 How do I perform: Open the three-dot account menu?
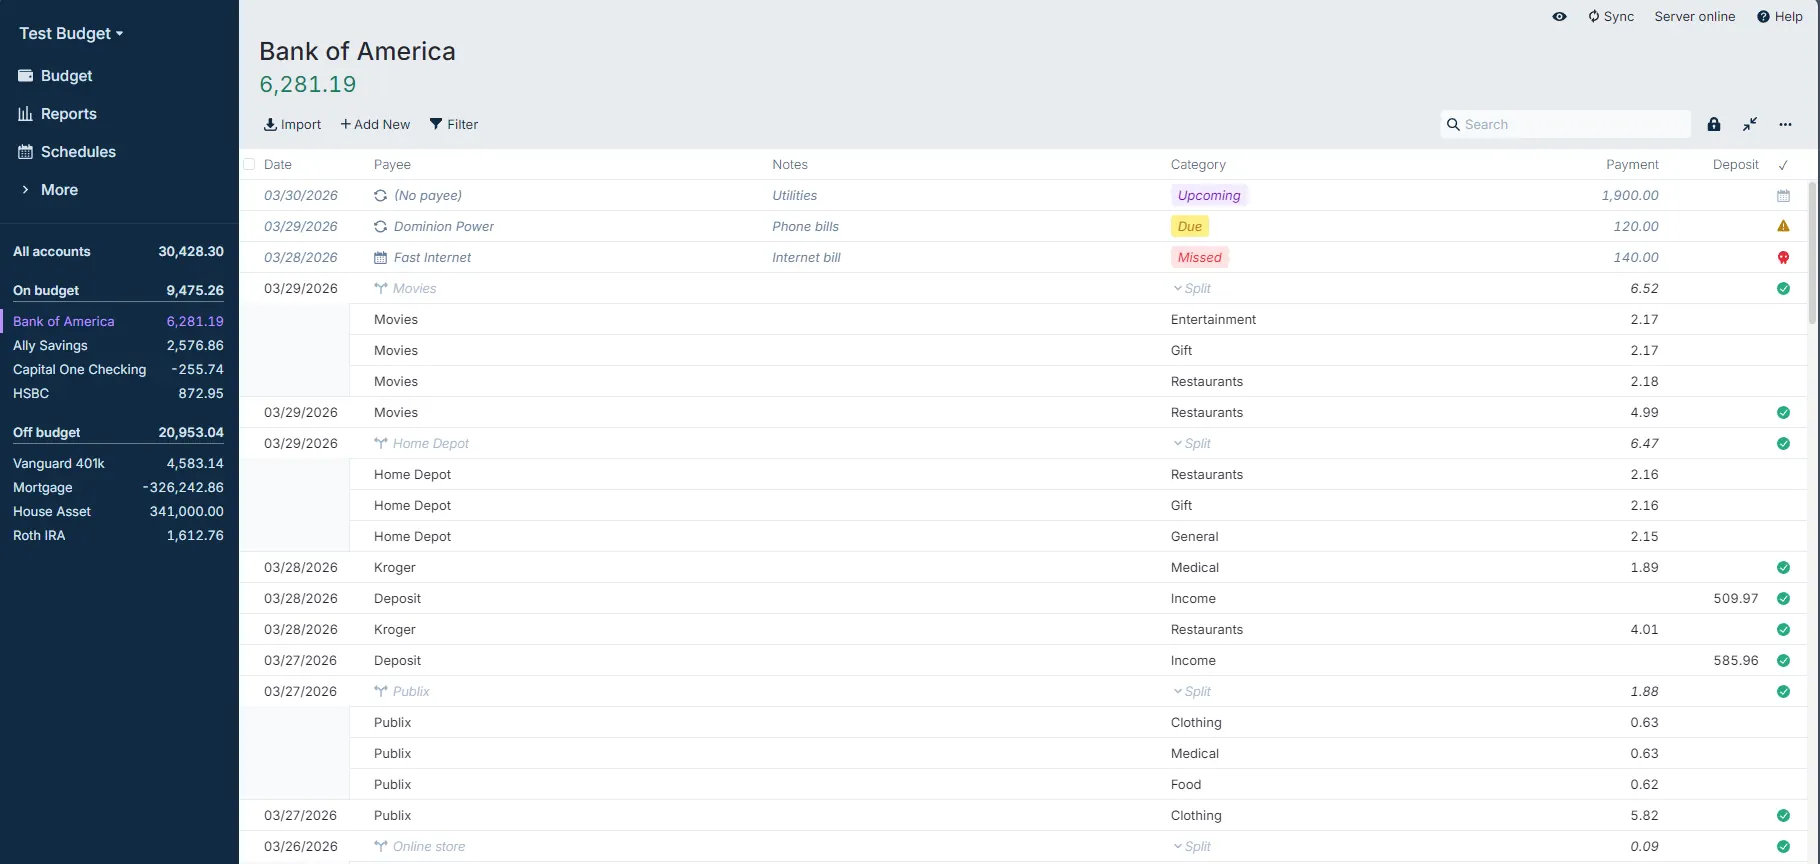click(1785, 124)
